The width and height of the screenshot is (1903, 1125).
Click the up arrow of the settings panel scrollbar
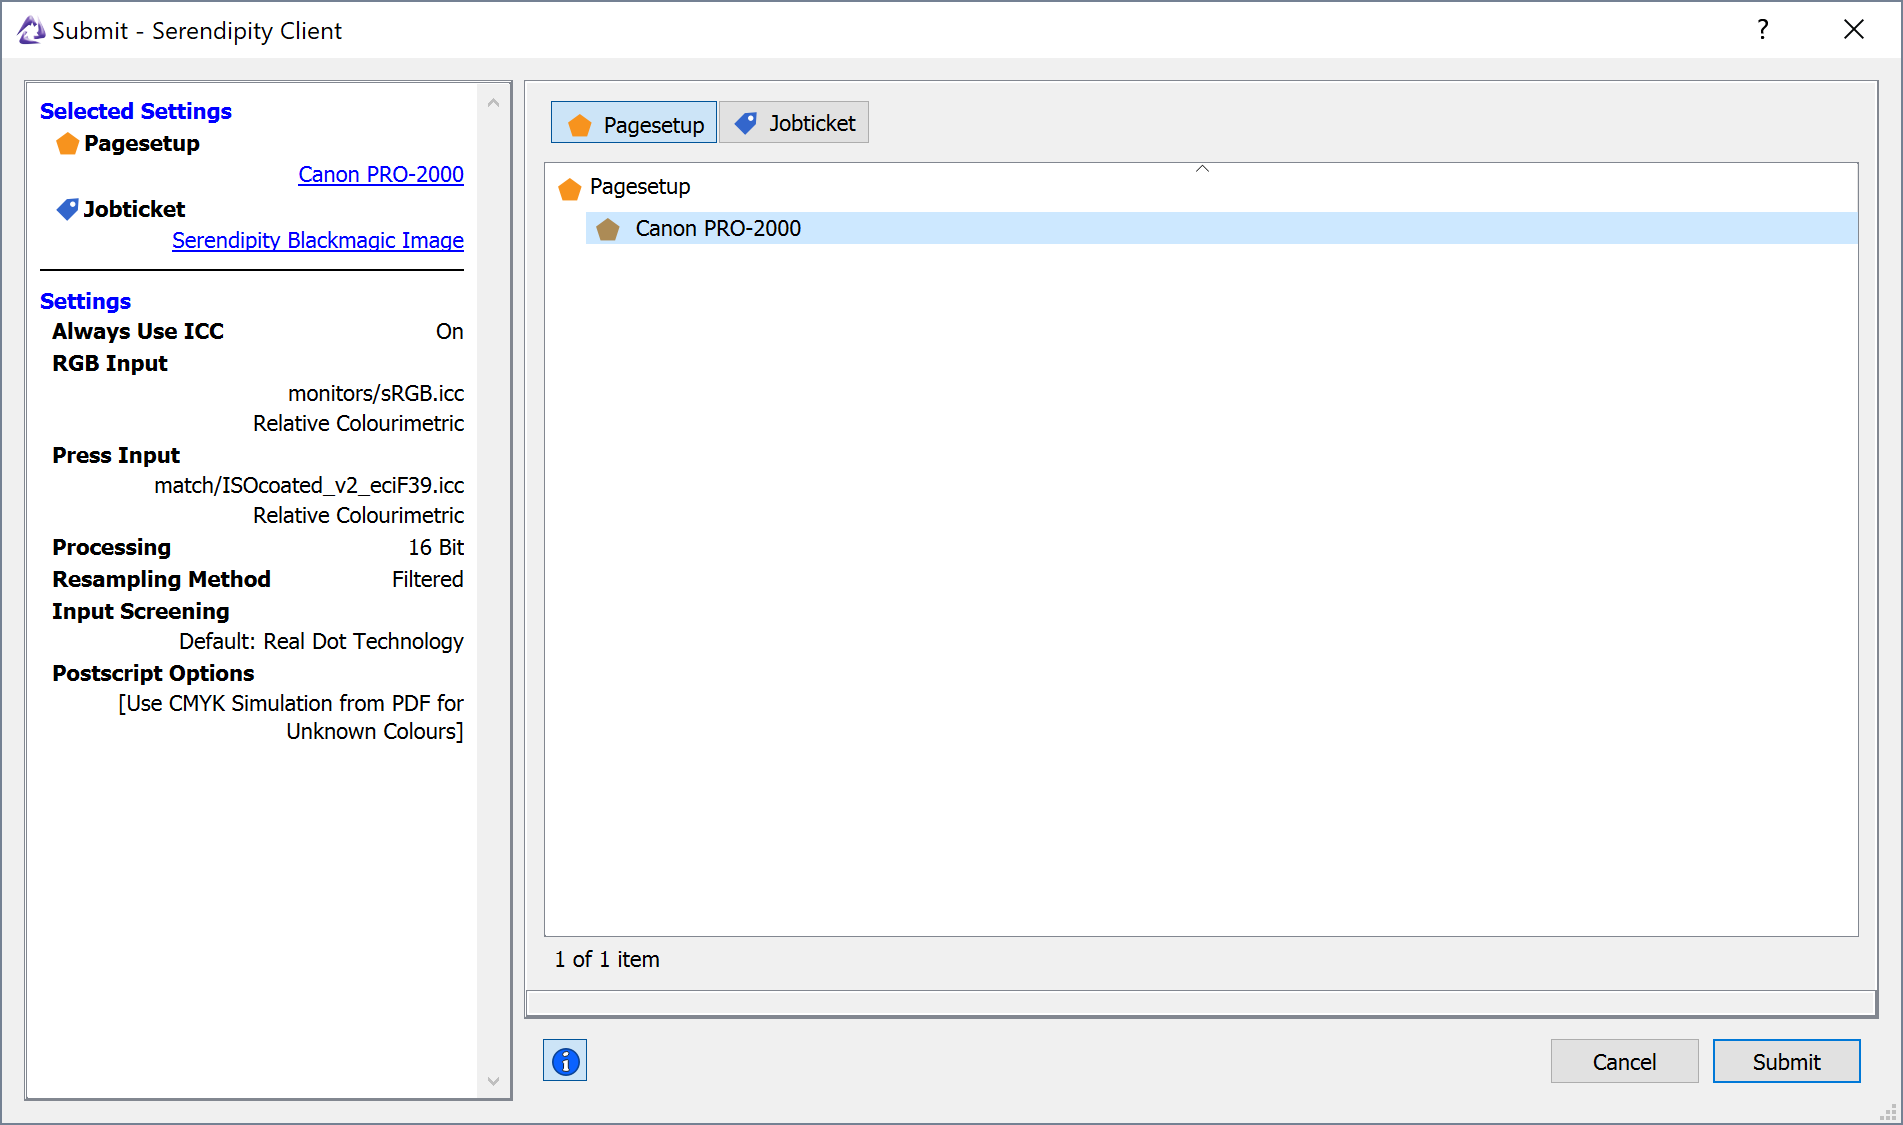coord(494,101)
